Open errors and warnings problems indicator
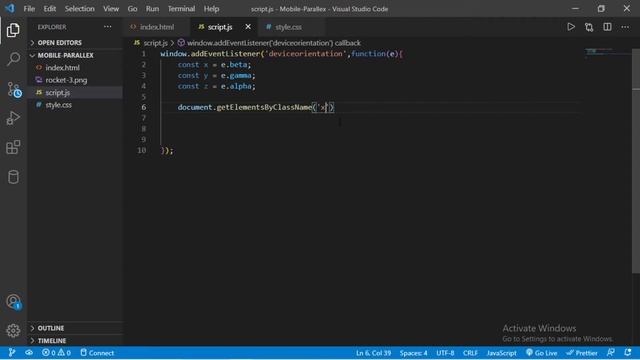Screen dimensions: 640x360 point(56,353)
